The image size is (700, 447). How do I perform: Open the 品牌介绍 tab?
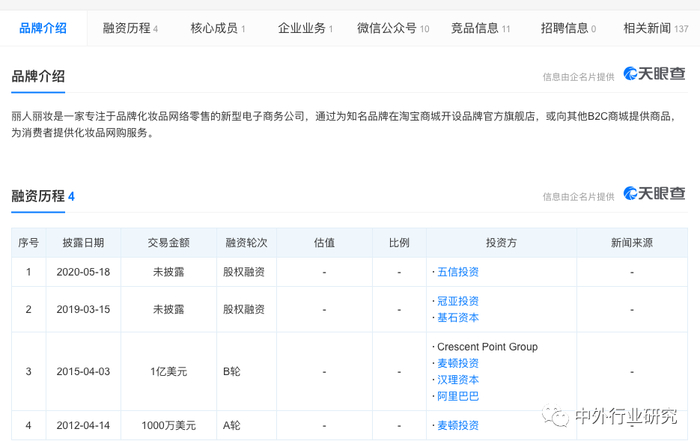[x=43, y=28]
